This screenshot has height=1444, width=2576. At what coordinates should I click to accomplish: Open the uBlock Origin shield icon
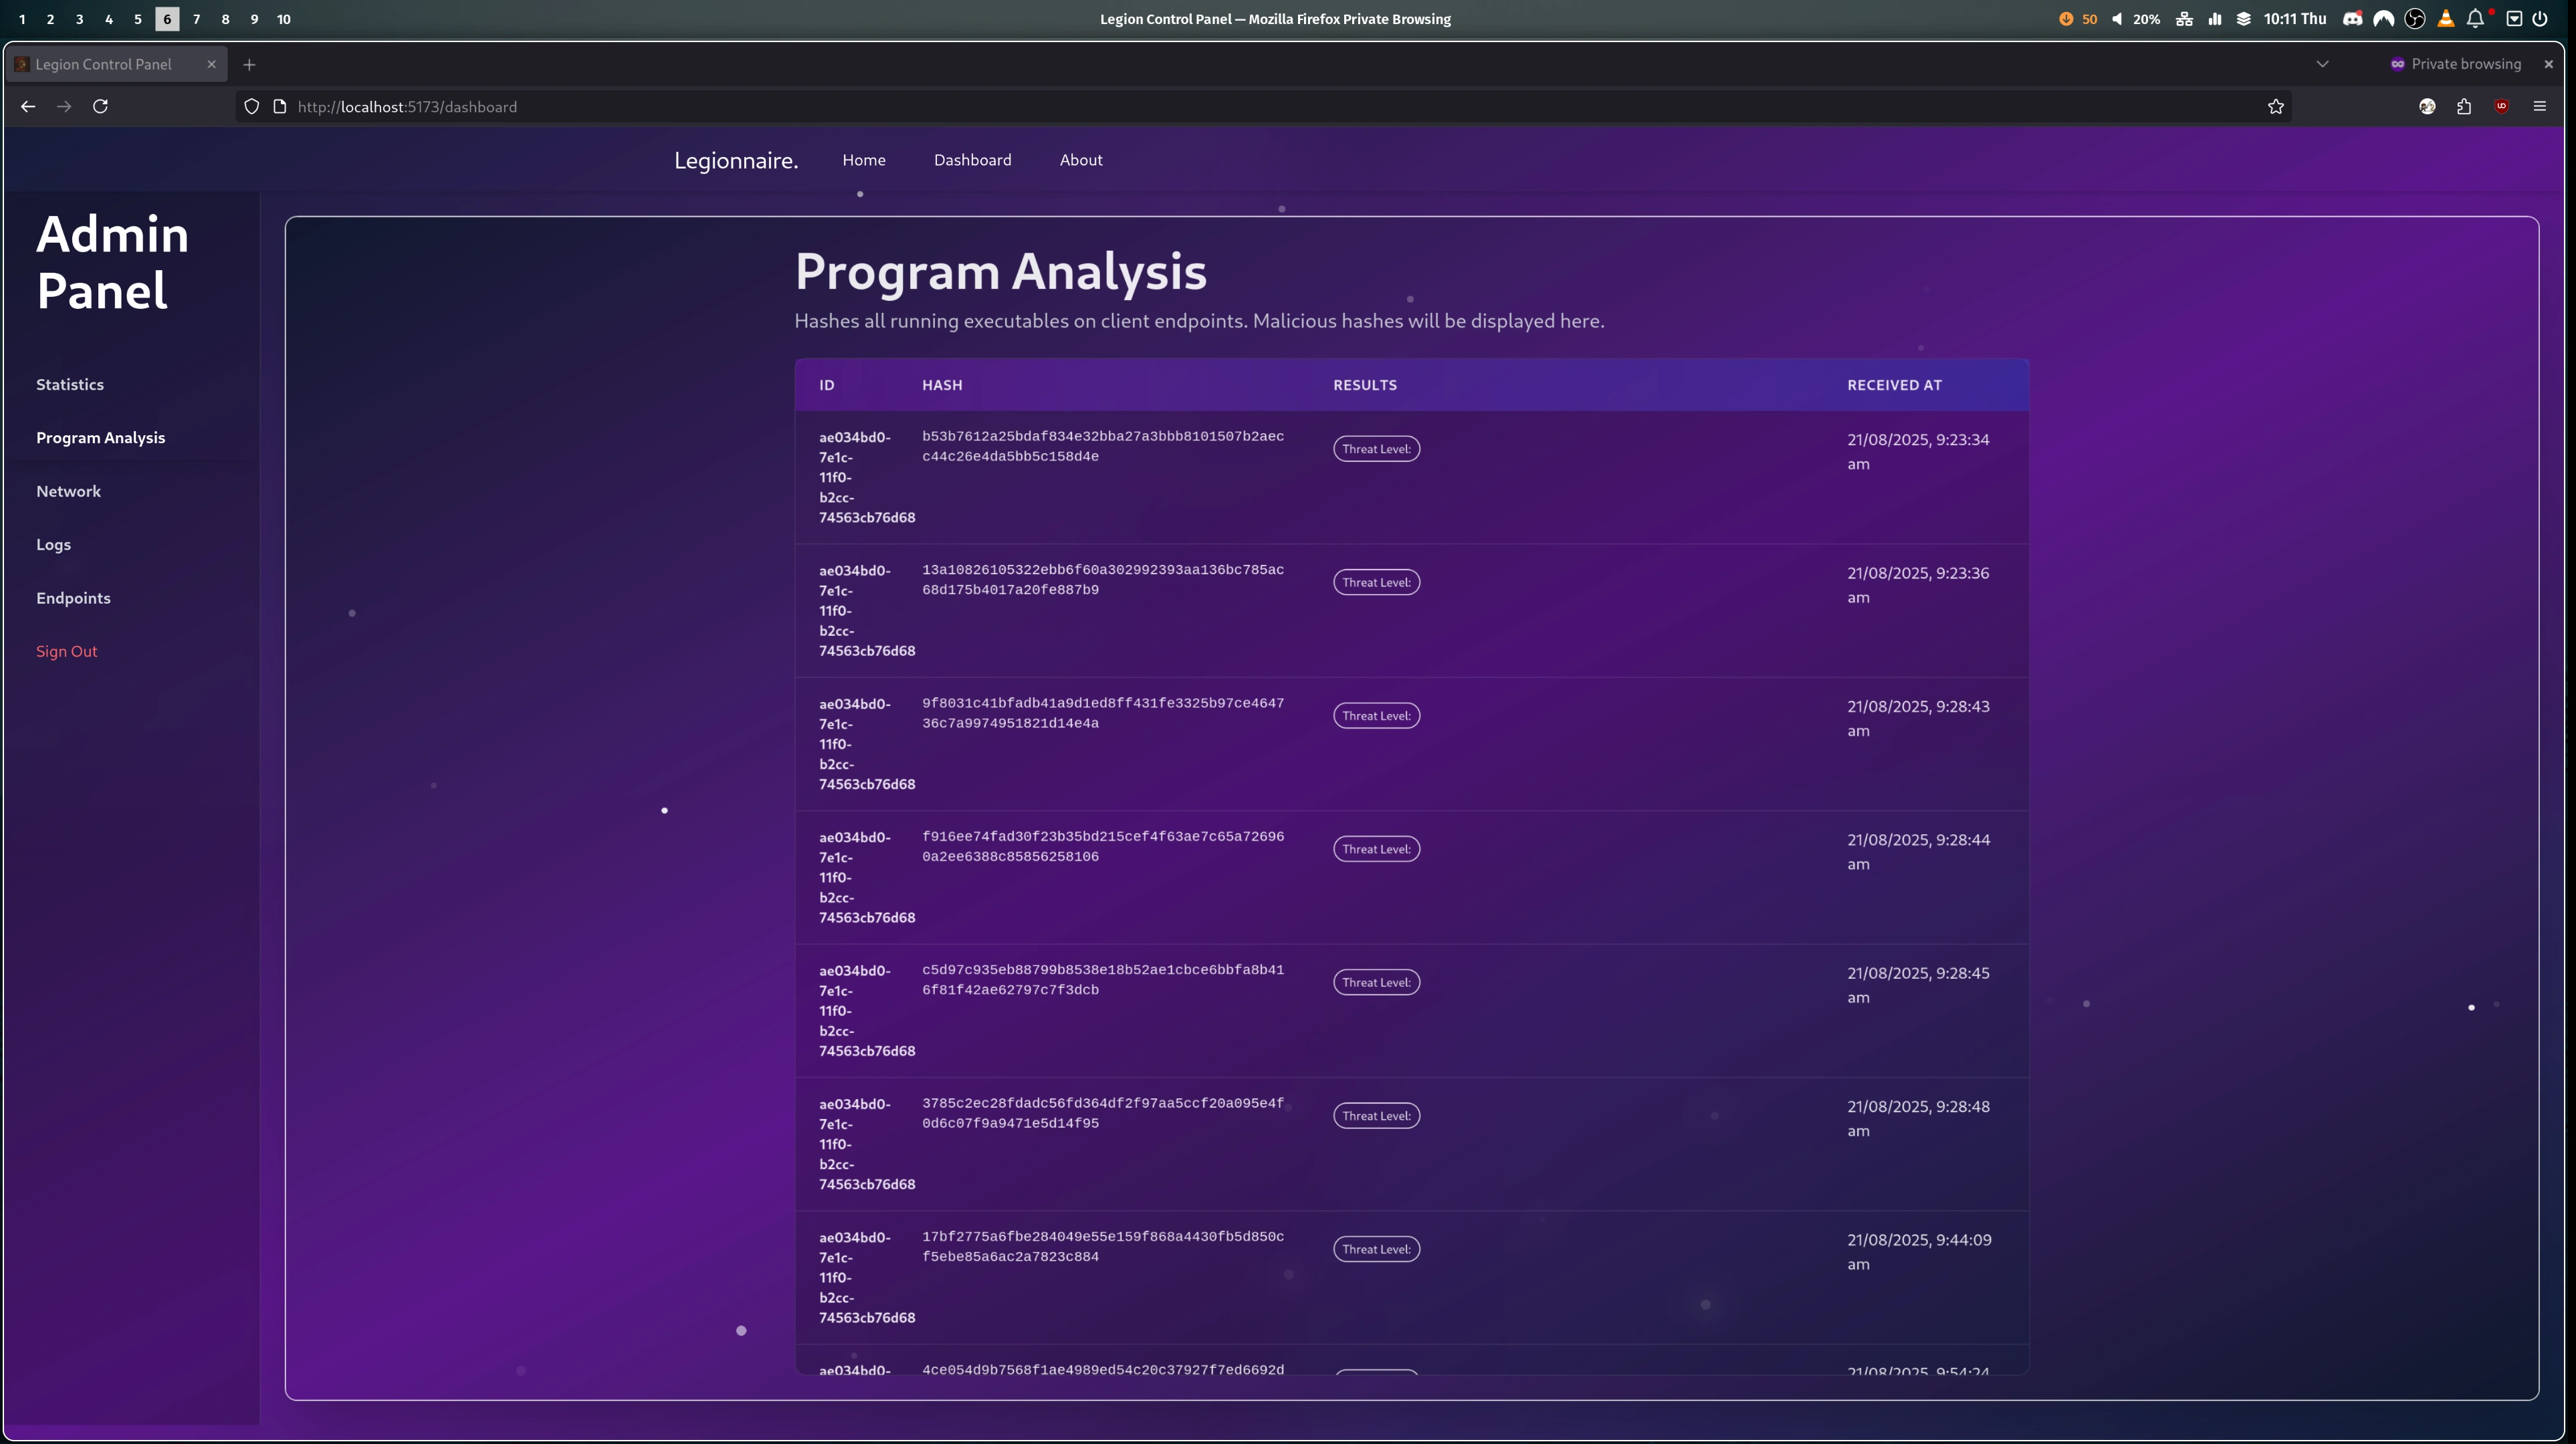[2502, 107]
